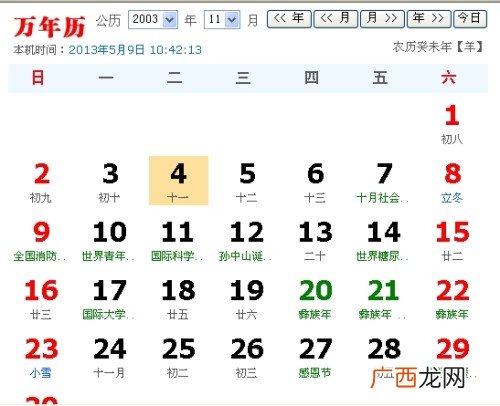Select date 9 with 全国消防 note

[41, 240]
